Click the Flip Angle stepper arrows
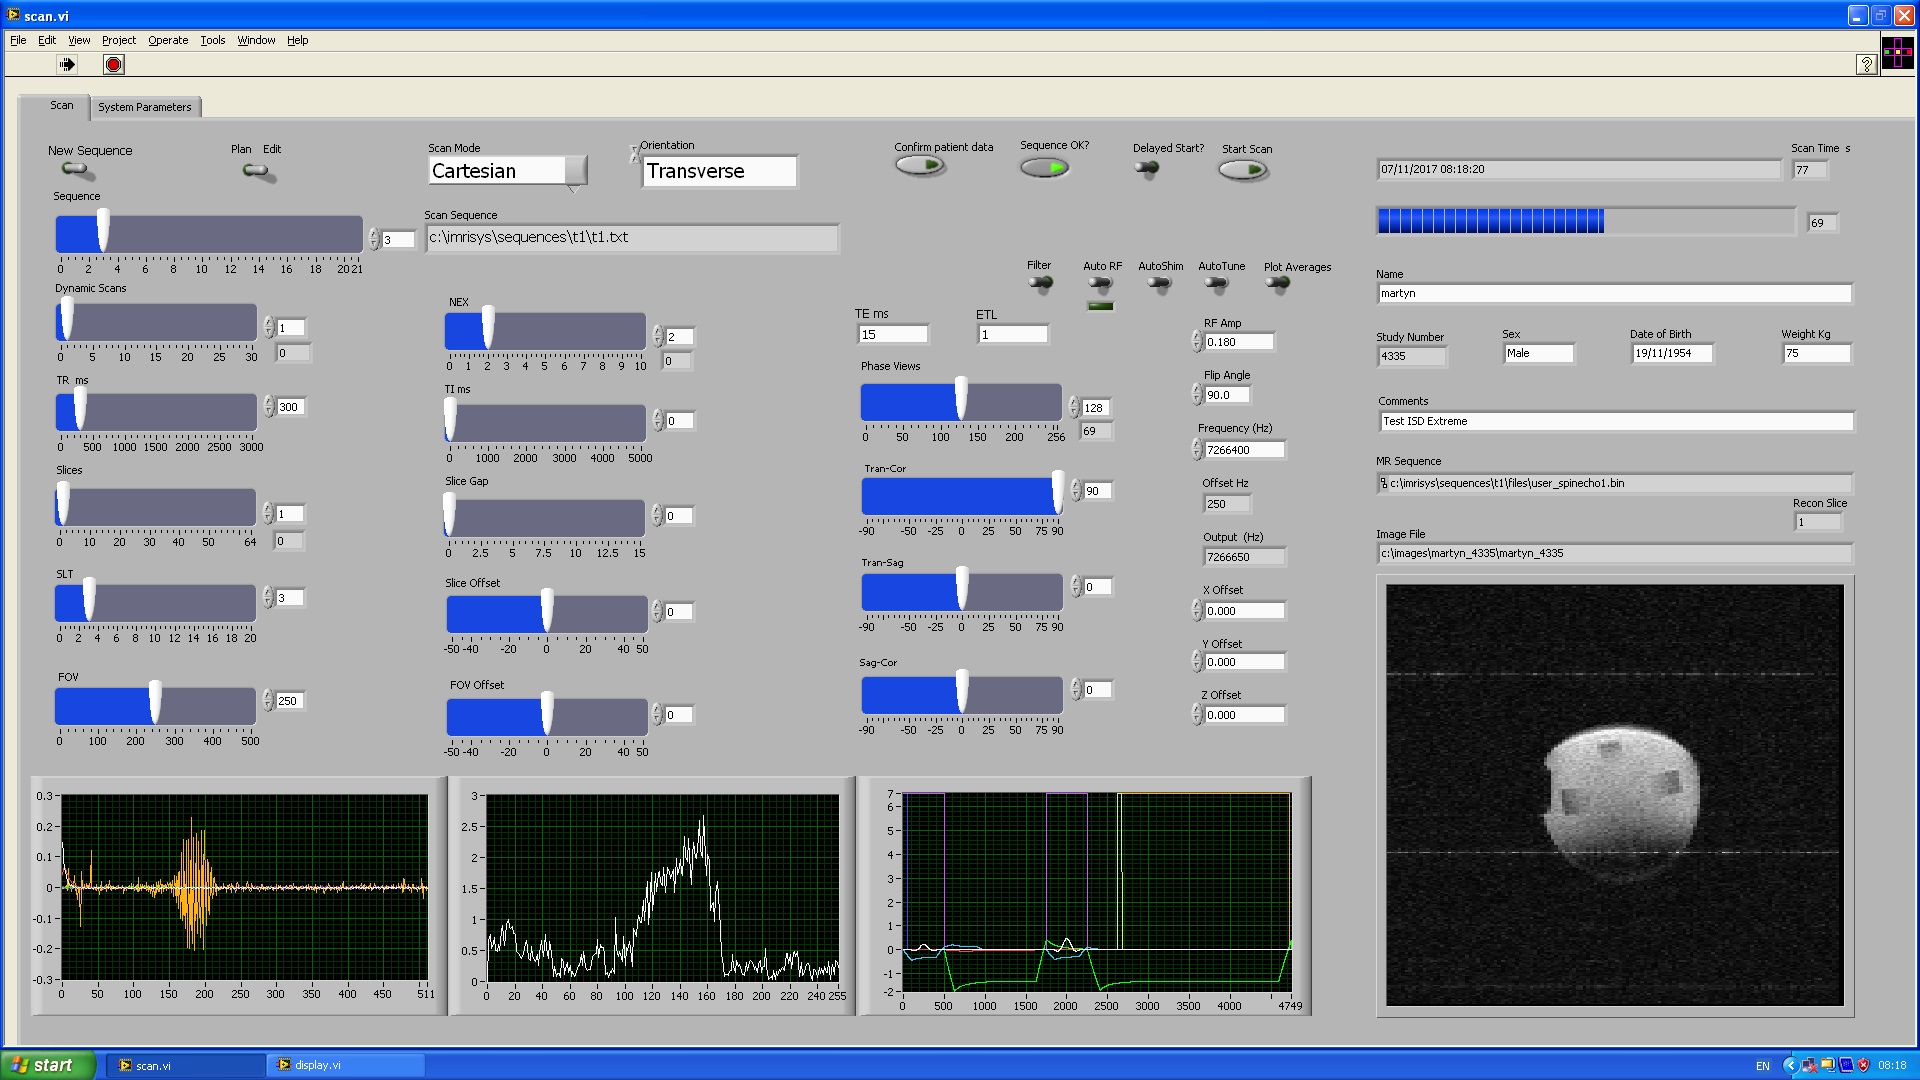The height and width of the screenshot is (1080, 1920). click(x=1196, y=394)
